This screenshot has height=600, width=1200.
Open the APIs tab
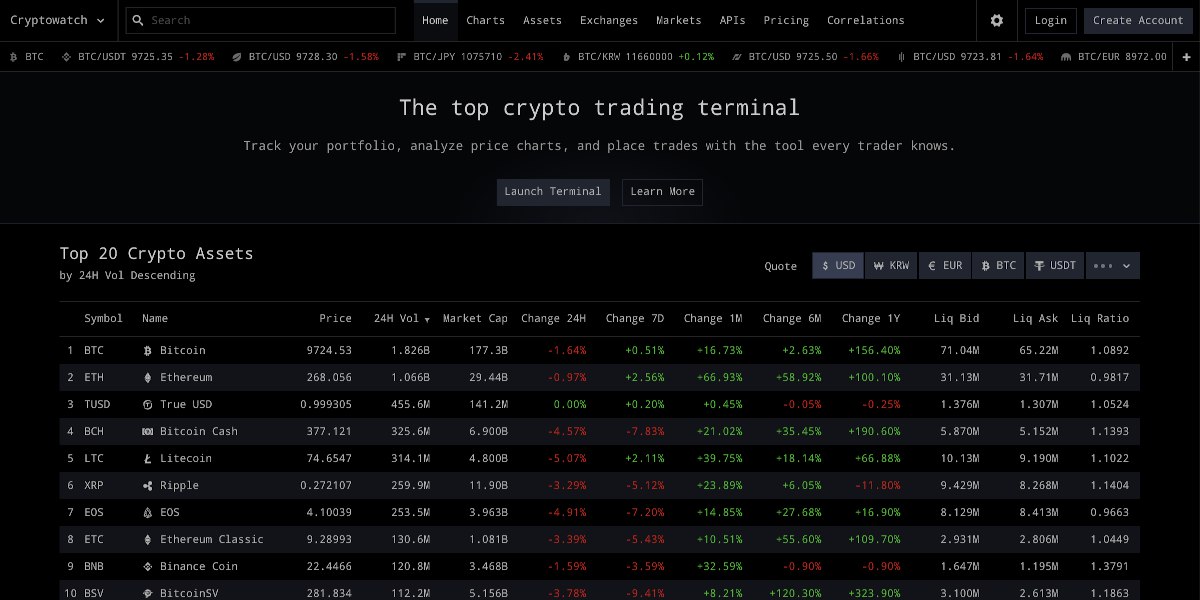(x=732, y=20)
